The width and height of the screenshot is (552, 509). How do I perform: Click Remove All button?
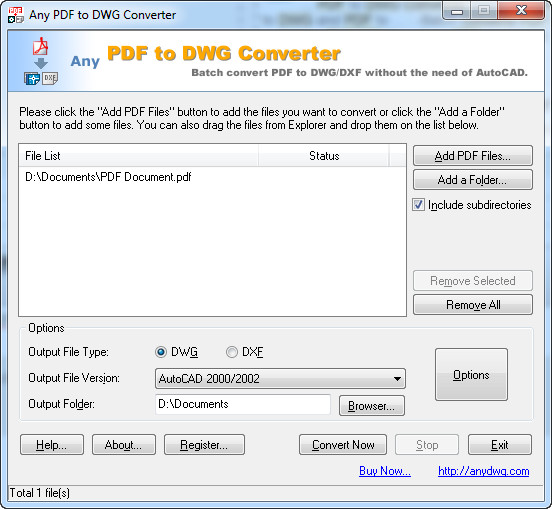[473, 304]
